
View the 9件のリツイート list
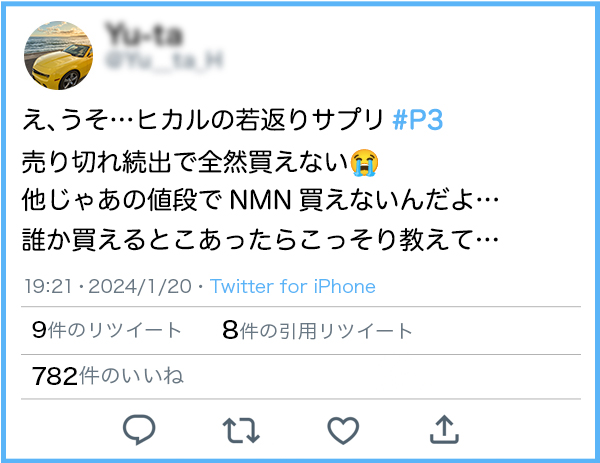(x=107, y=330)
